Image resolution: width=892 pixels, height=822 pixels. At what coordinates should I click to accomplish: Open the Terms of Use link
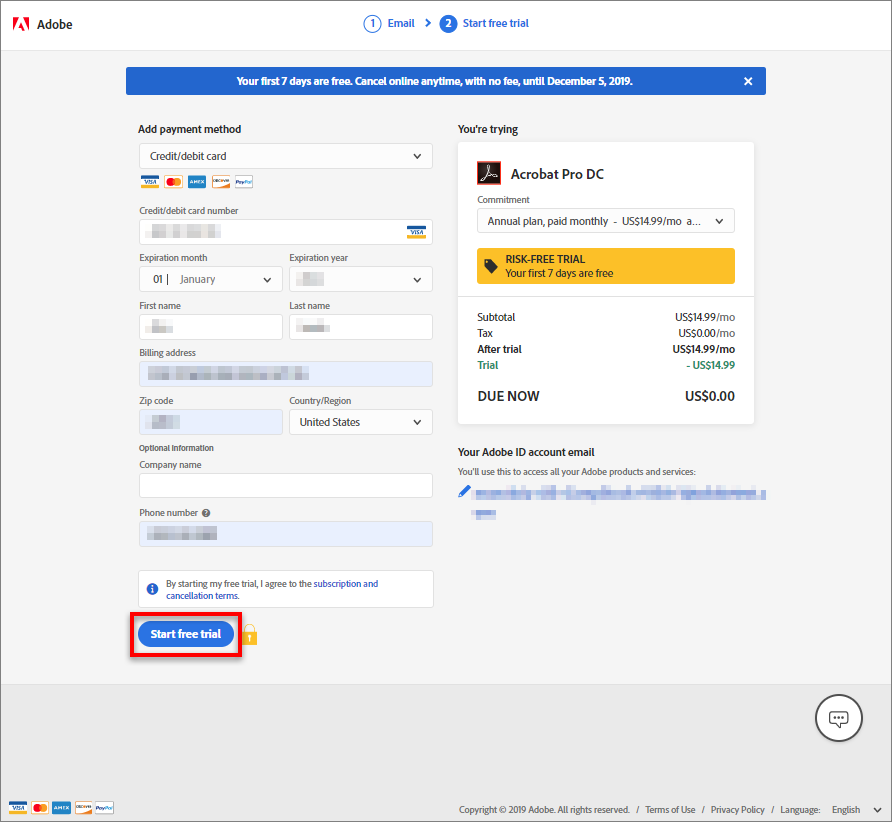(670, 810)
